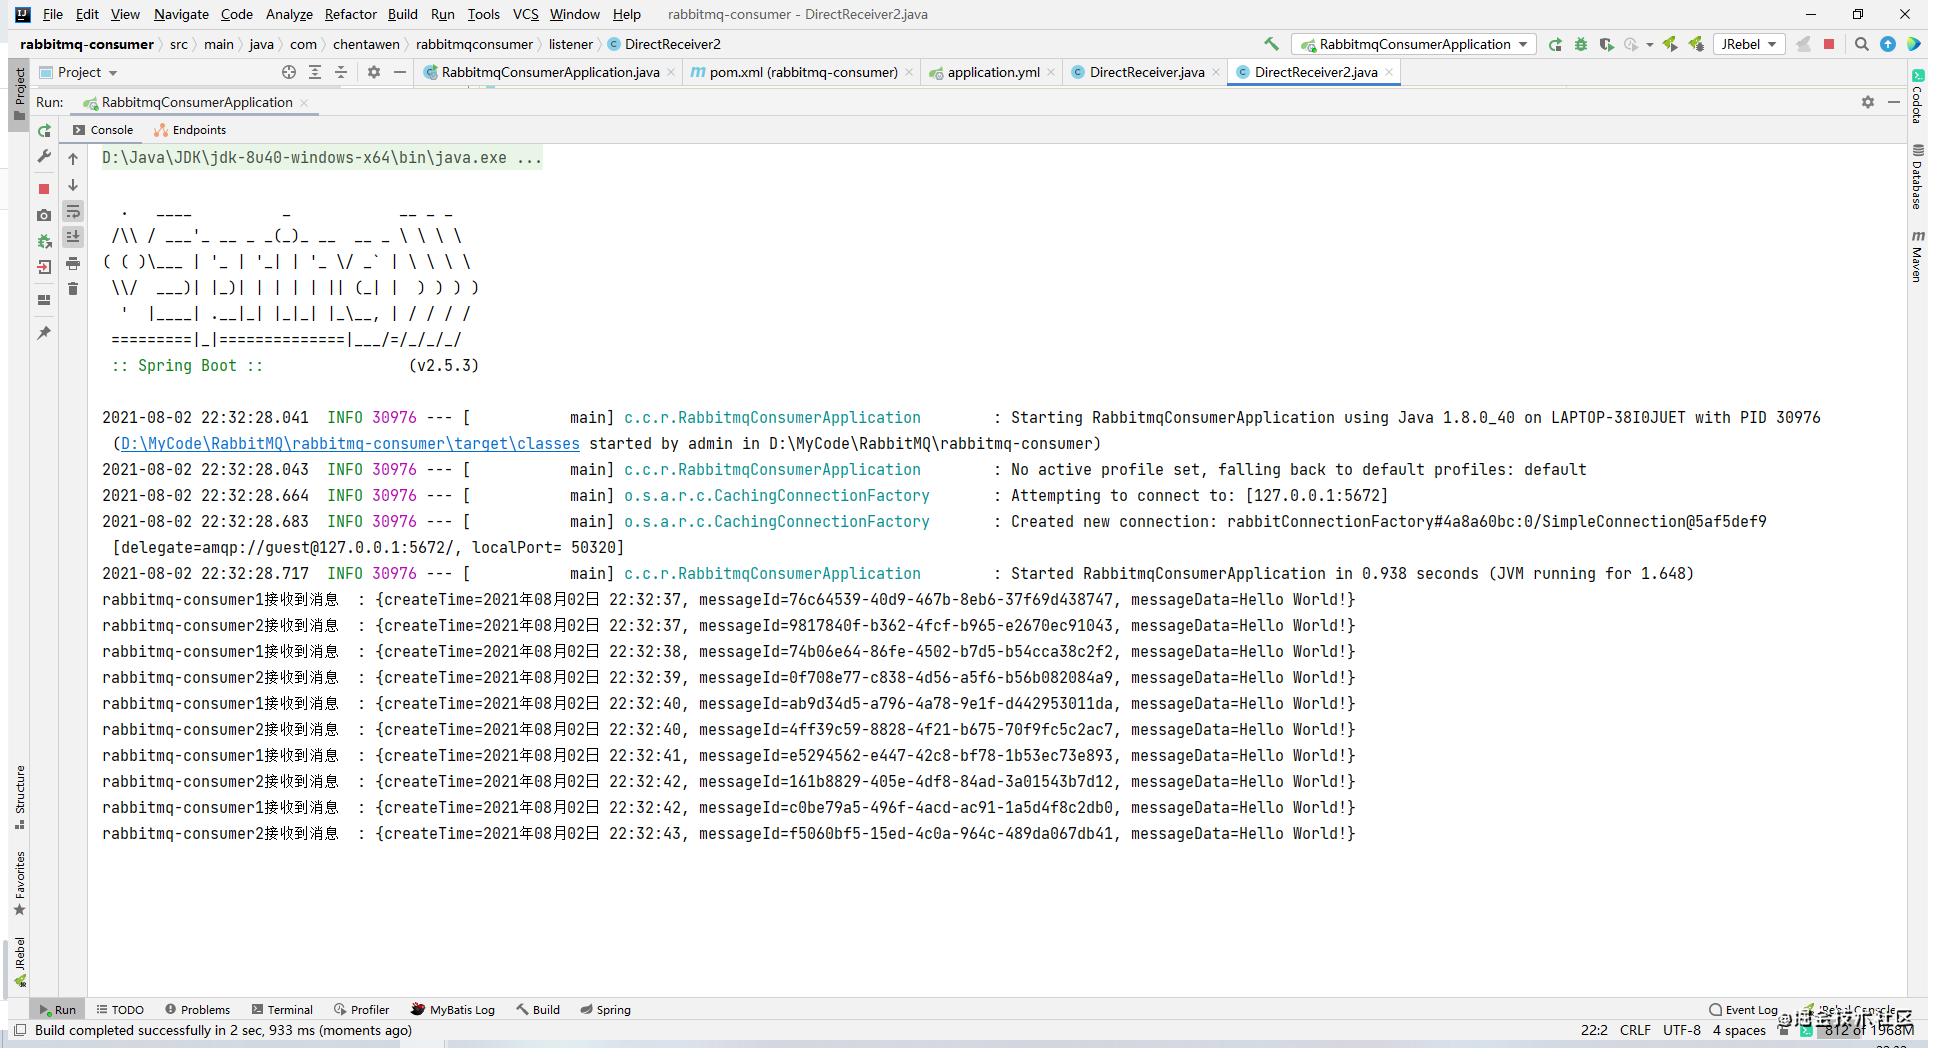Viewport: 1936px width, 1048px height.
Task: Open the JRebel configuration dropdown
Action: click(x=1750, y=44)
